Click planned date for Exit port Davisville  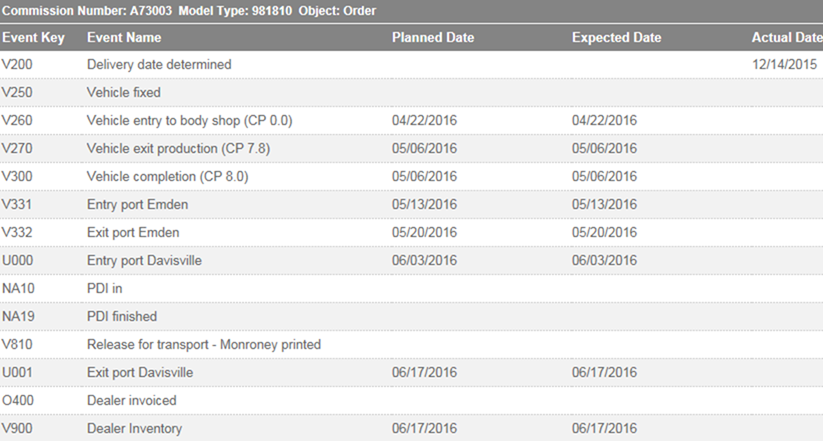(424, 373)
